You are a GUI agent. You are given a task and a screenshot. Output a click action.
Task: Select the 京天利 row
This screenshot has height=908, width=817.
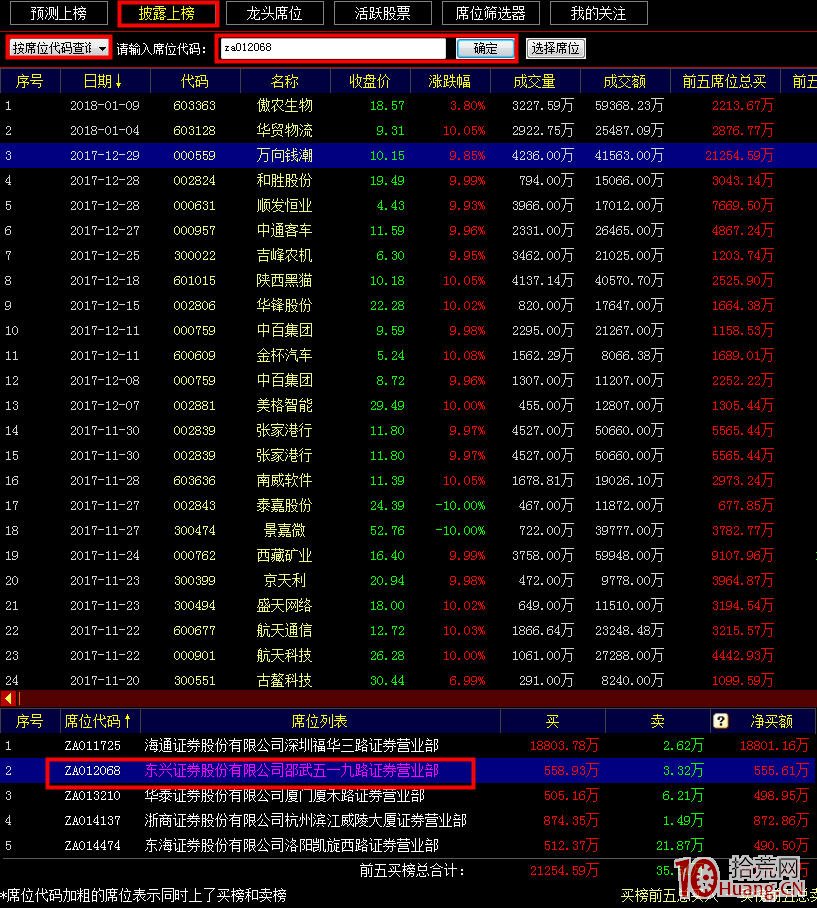[408, 581]
